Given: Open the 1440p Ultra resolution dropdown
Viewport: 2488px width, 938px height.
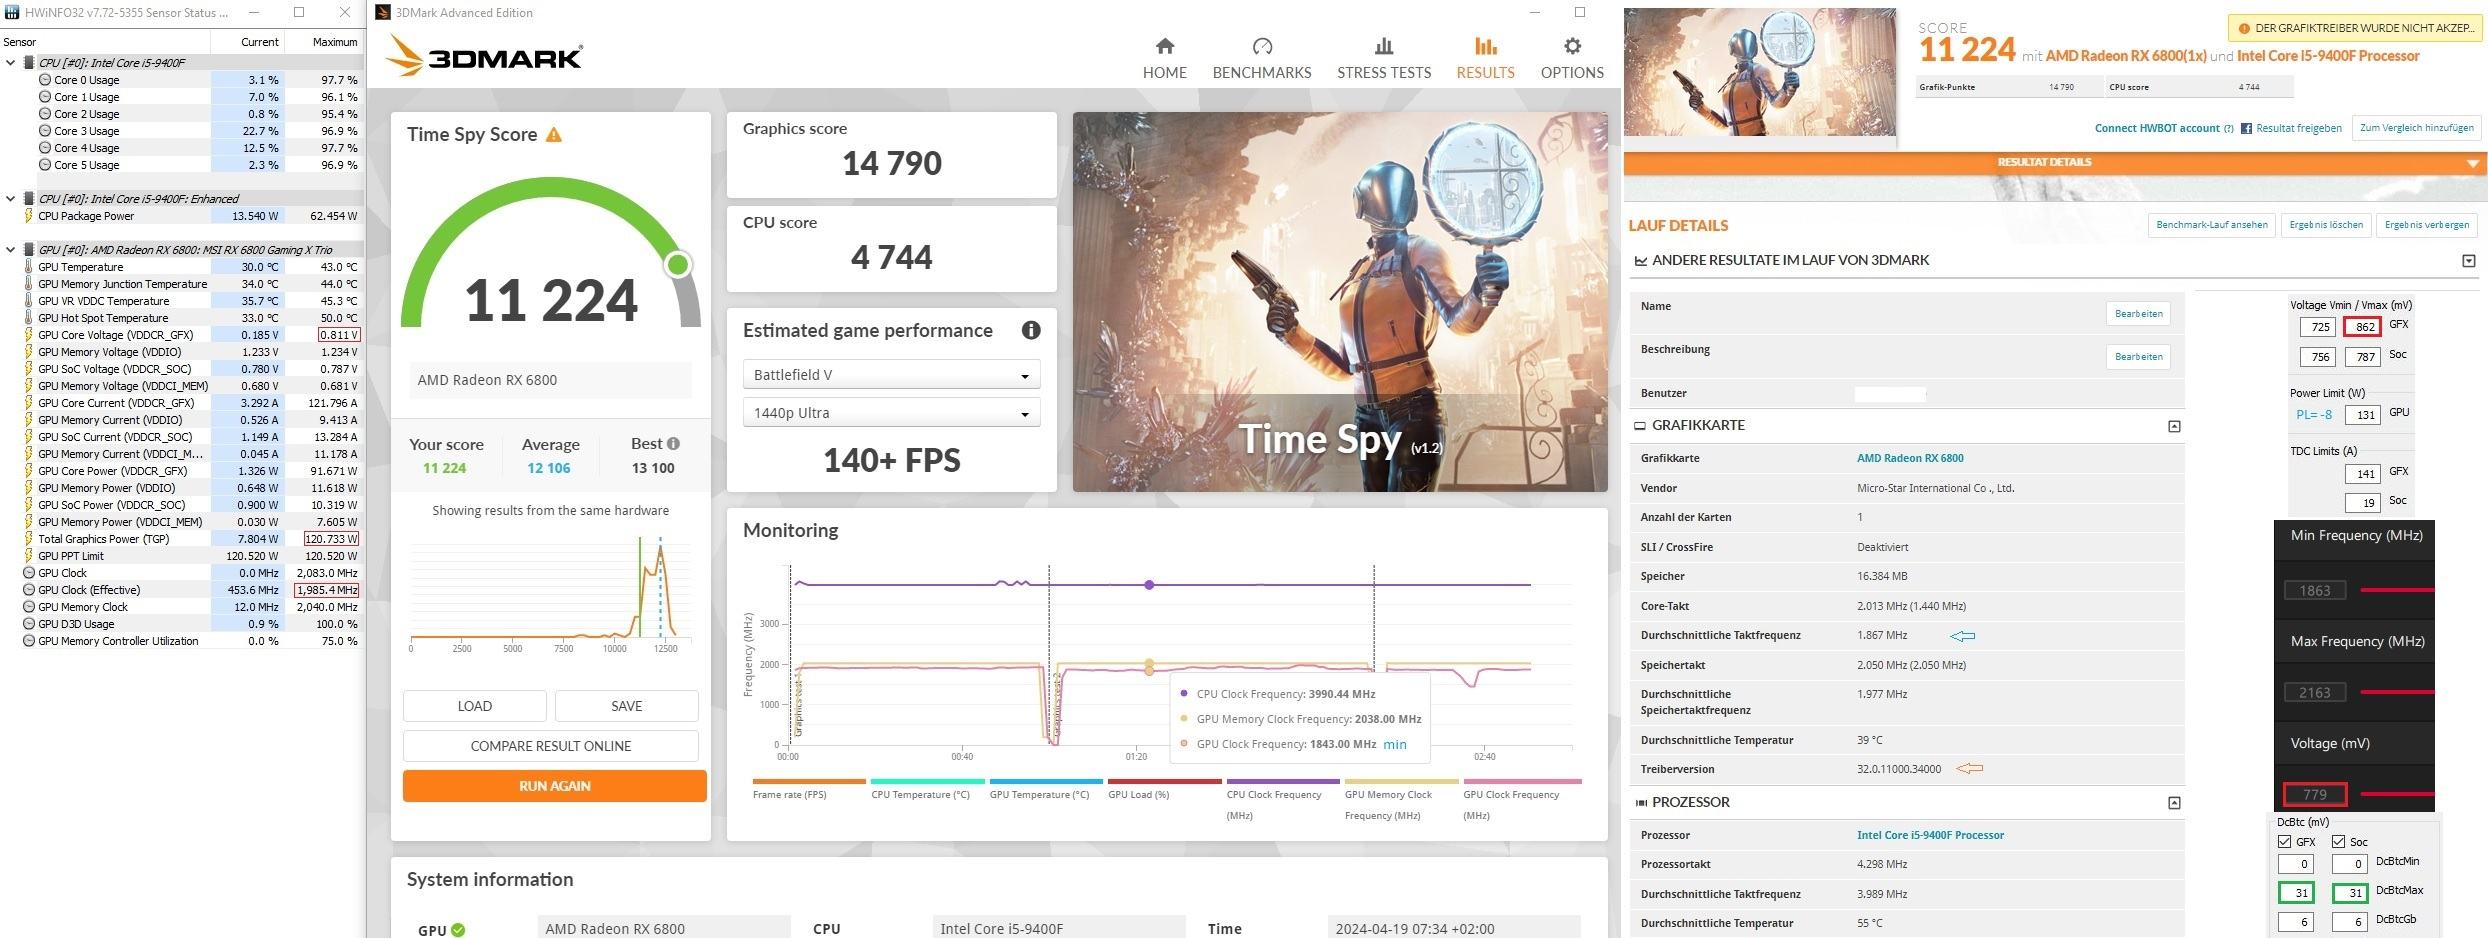Looking at the screenshot, I should point(891,413).
